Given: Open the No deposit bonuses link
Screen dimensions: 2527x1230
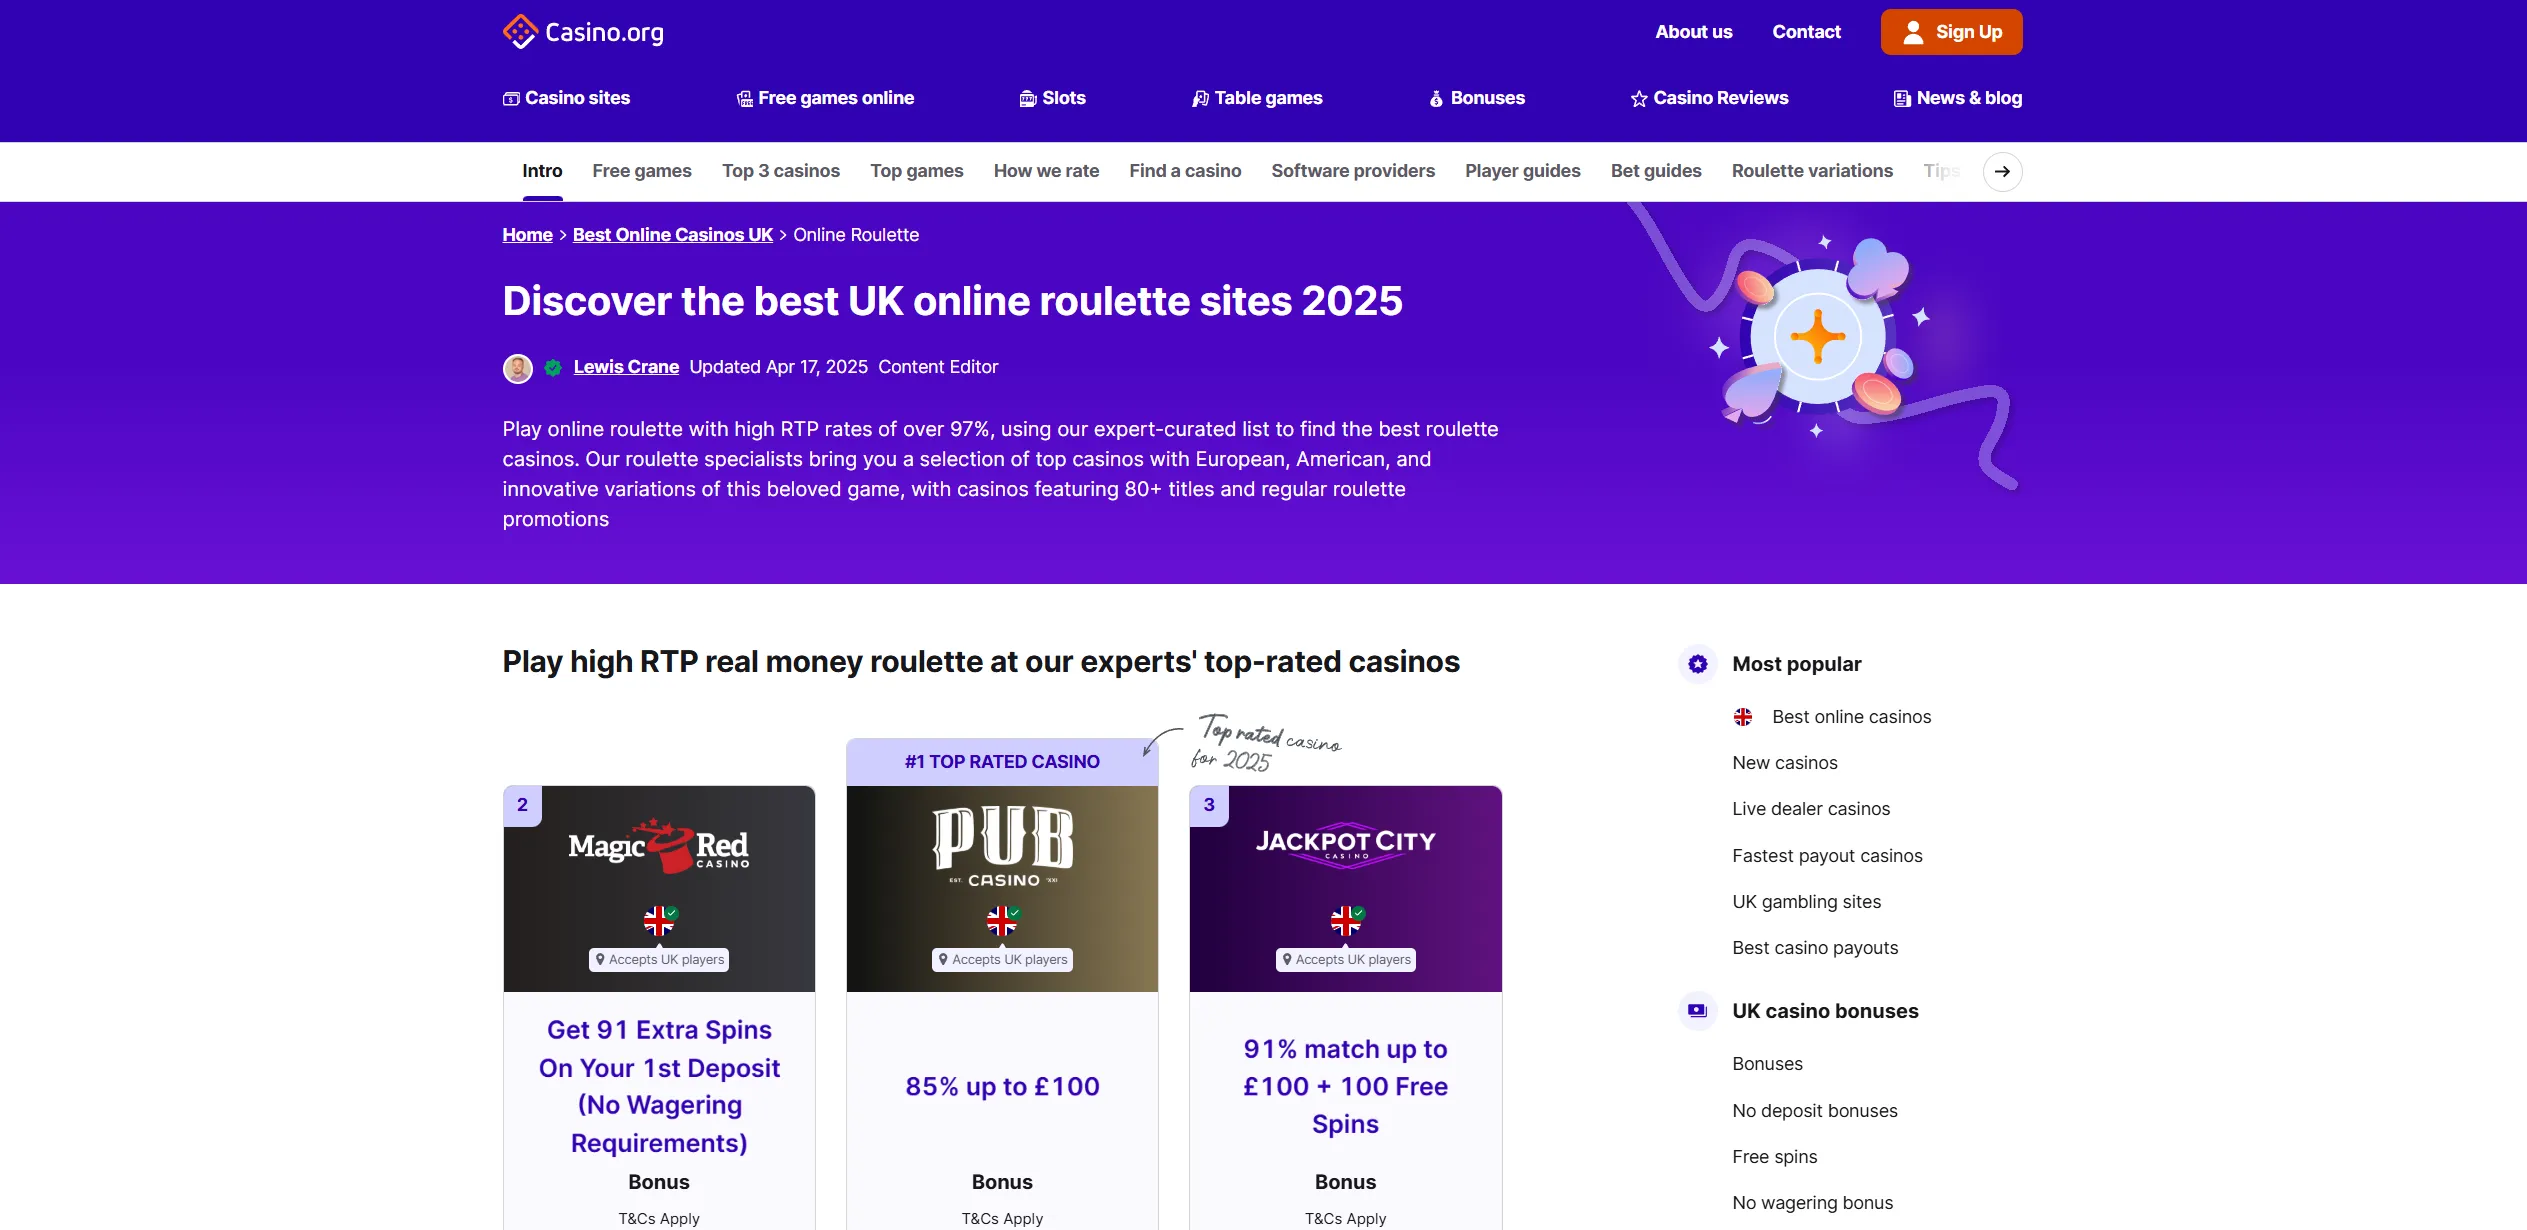Looking at the screenshot, I should pyautogui.click(x=1814, y=1111).
